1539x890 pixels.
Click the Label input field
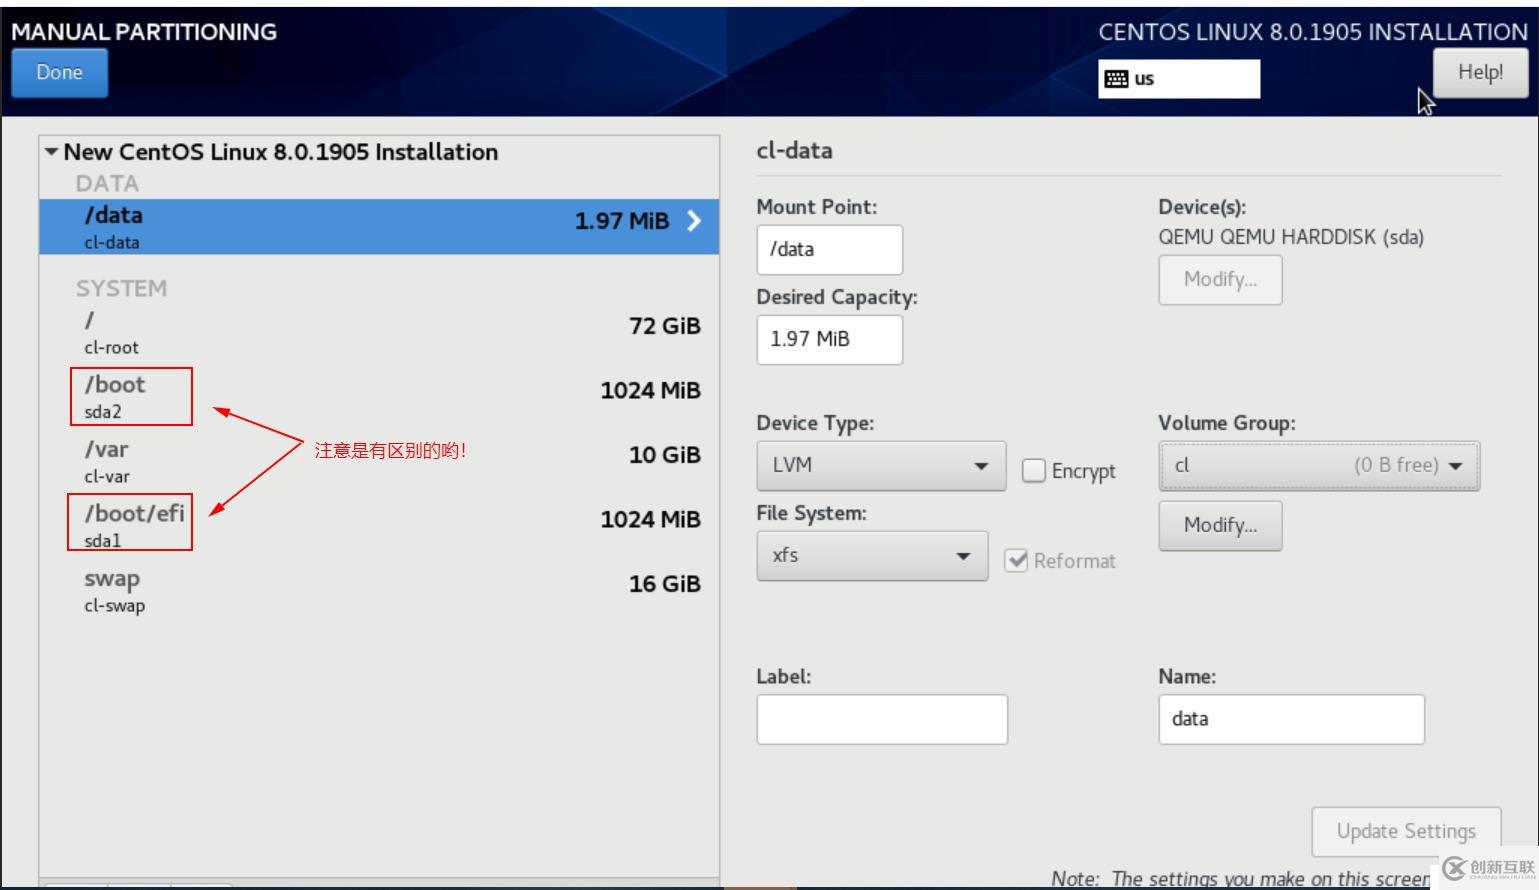click(882, 720)
